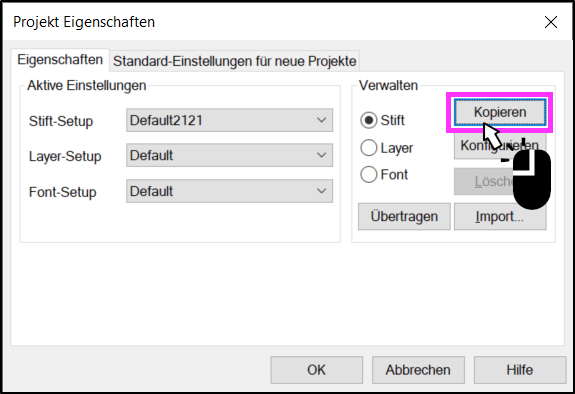
Task: Cancel with the Abbrechen button
Action: pyautogui.click(x=418, y=370)
